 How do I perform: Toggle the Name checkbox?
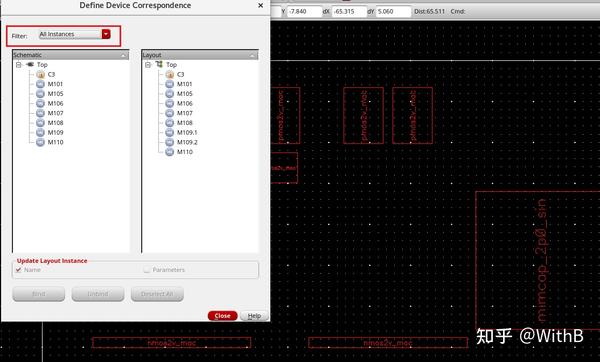18,270
